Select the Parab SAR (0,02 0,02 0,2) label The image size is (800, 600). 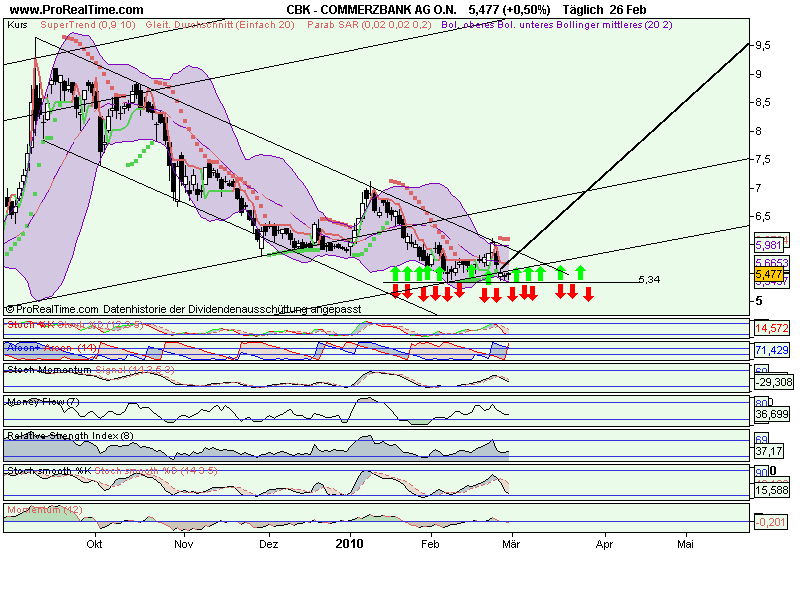(x=369, y=24)
